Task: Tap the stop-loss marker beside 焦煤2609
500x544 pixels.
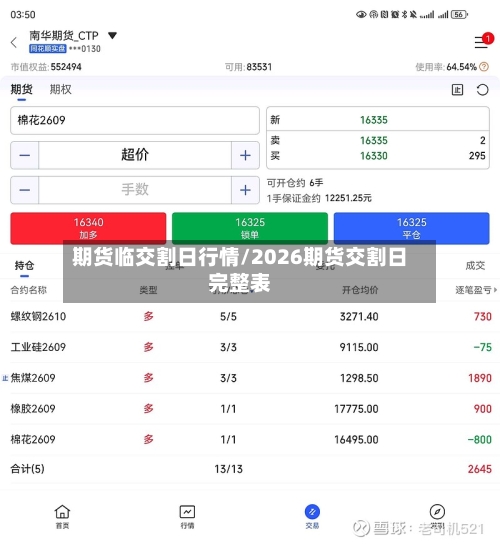Action: [5, 378]
